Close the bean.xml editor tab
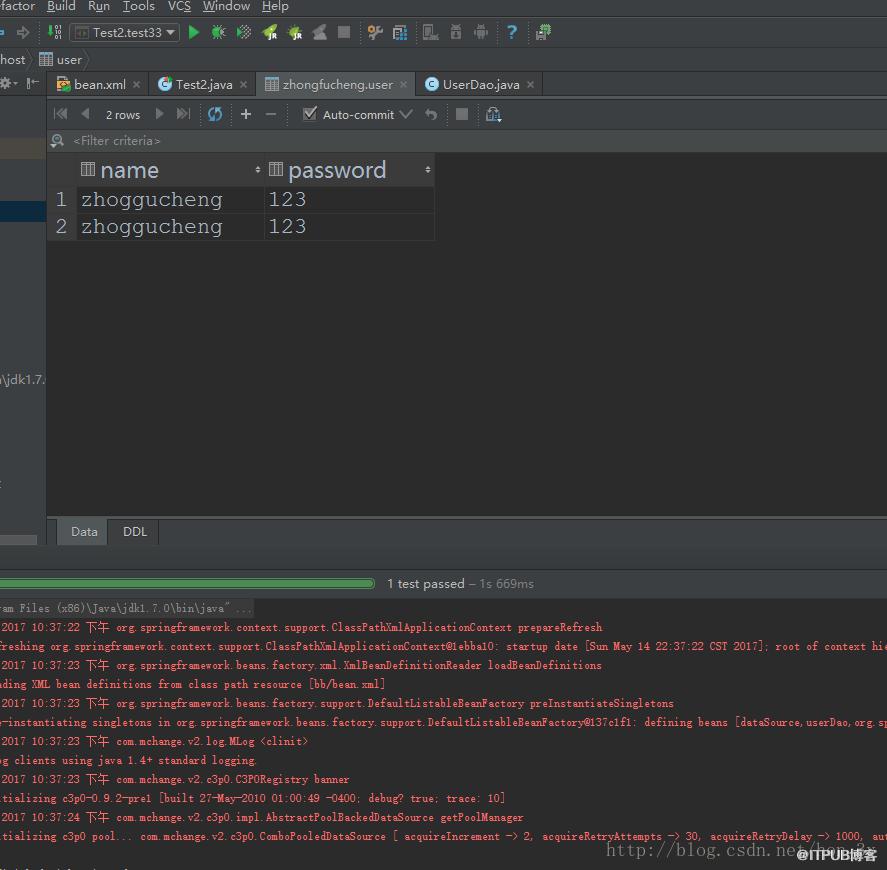The height and width of the screenshot is (870, 887). (136, 84)
